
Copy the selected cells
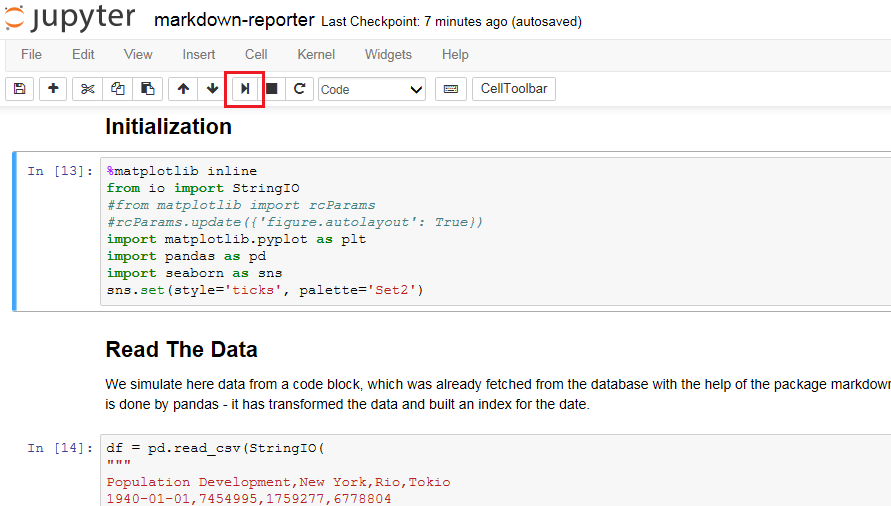click(x=118, y=89)
